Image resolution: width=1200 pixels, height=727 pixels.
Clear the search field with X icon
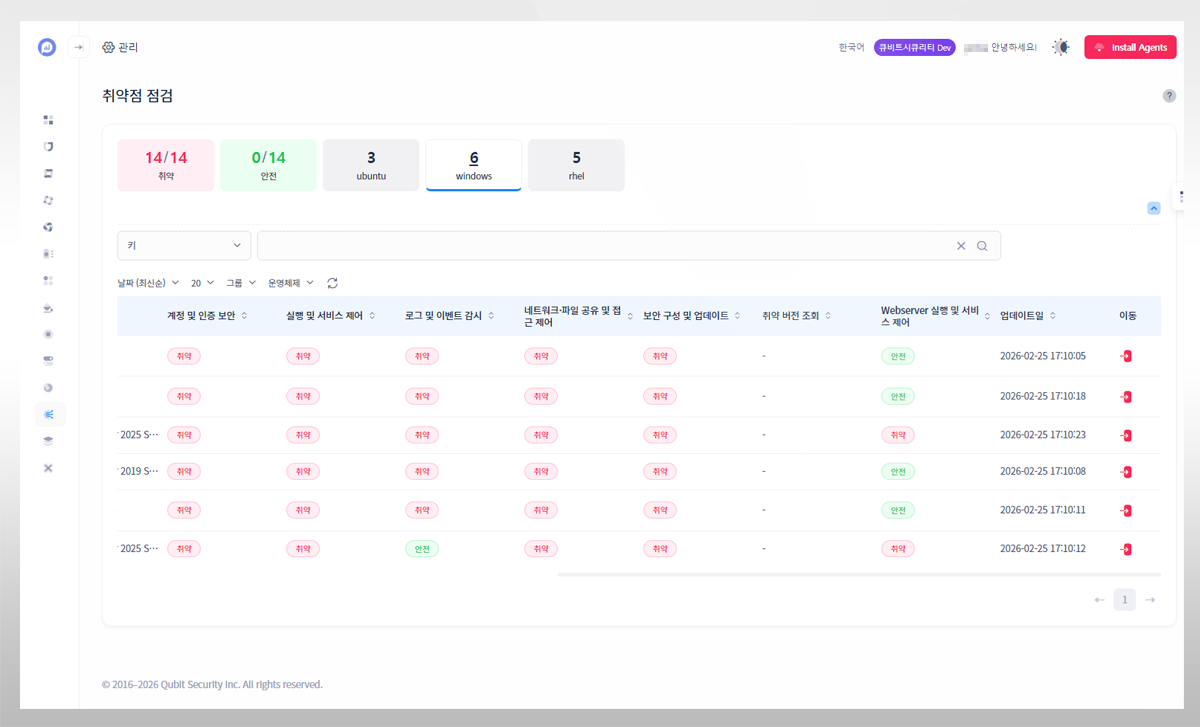click(961, 246)
